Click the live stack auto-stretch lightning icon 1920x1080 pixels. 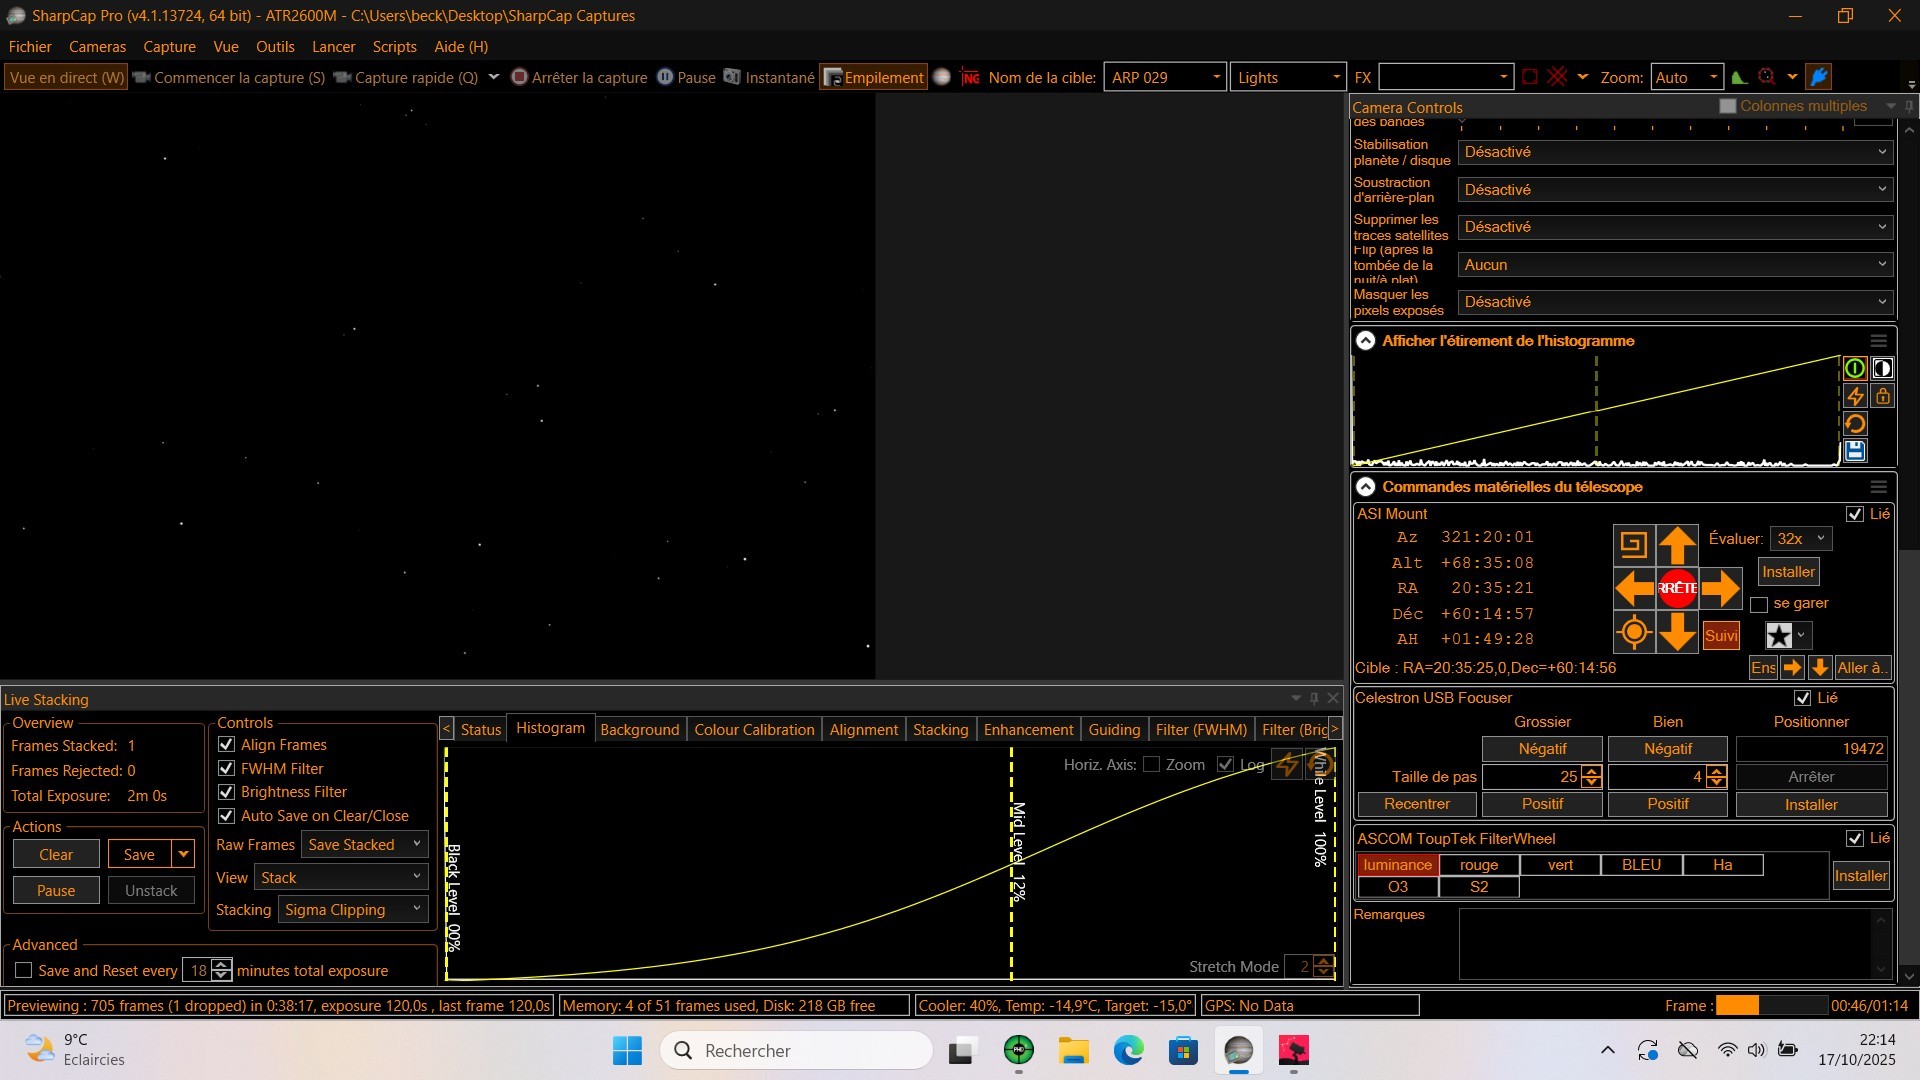click(x=1287, y=765)
